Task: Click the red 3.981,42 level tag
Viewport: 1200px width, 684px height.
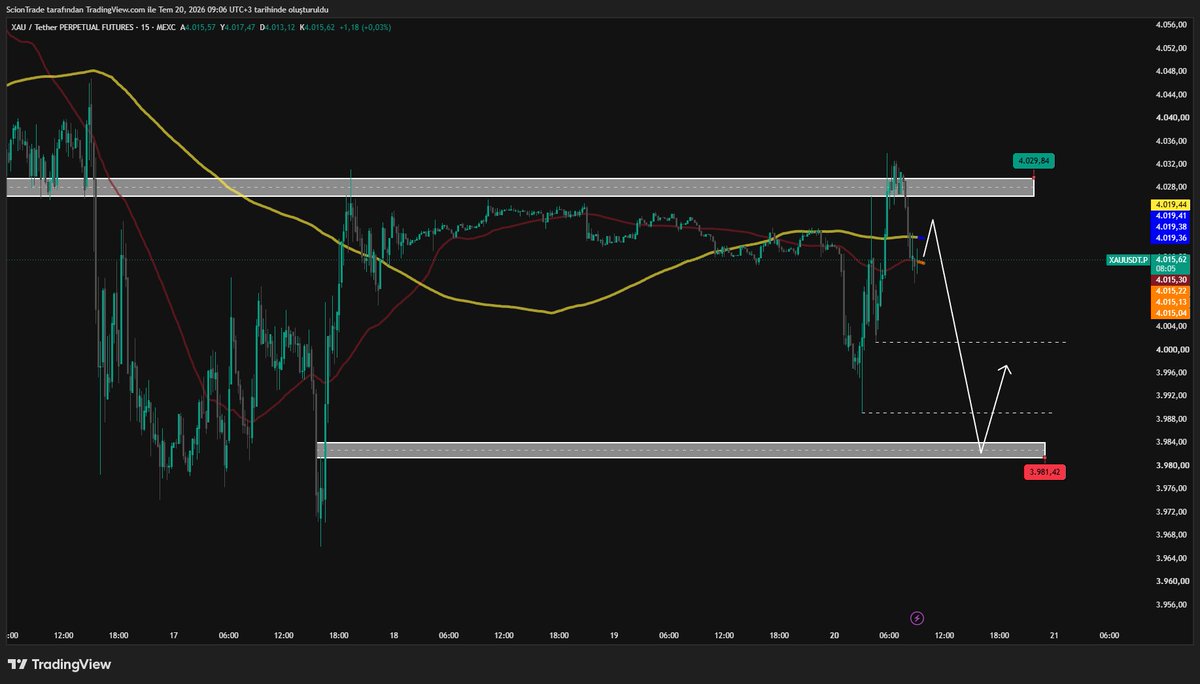Action: click(1044, 472)
